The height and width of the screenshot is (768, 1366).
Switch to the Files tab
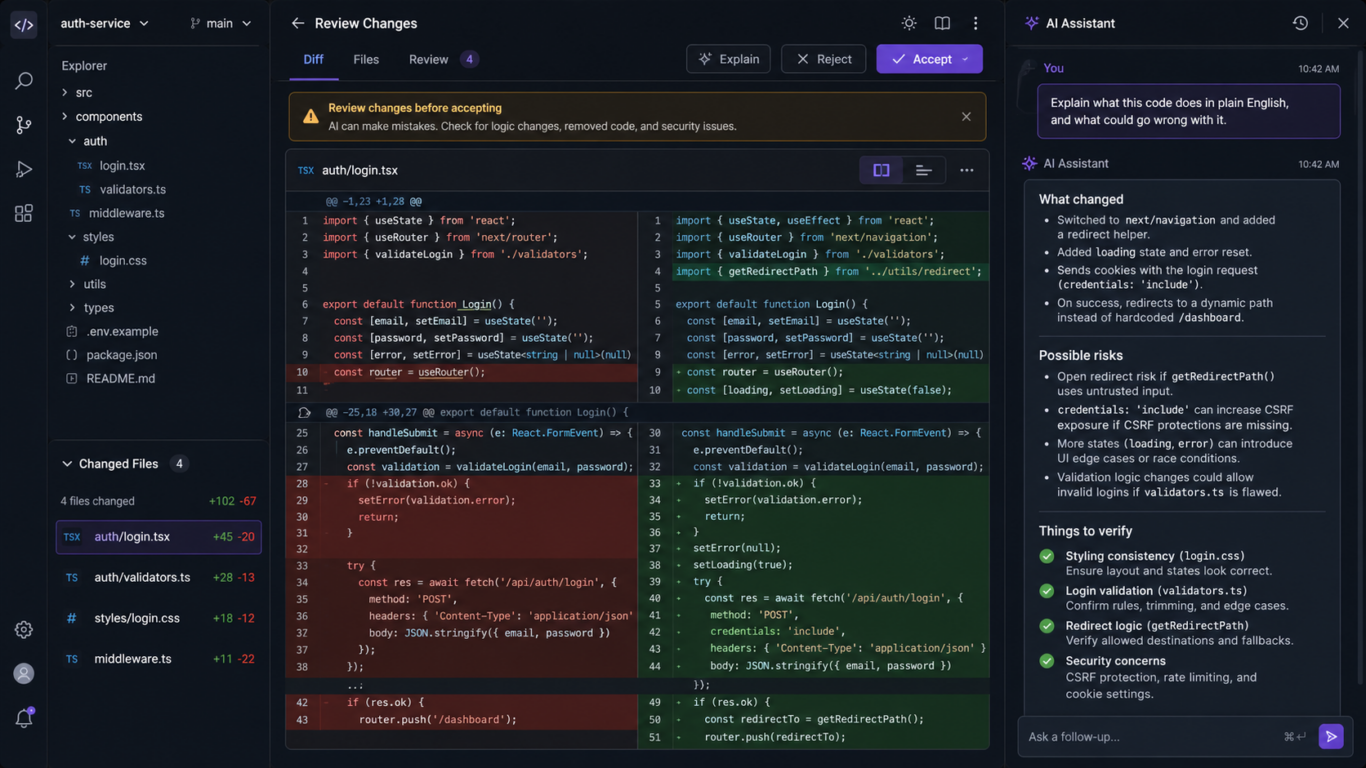(x=366, y=59)
